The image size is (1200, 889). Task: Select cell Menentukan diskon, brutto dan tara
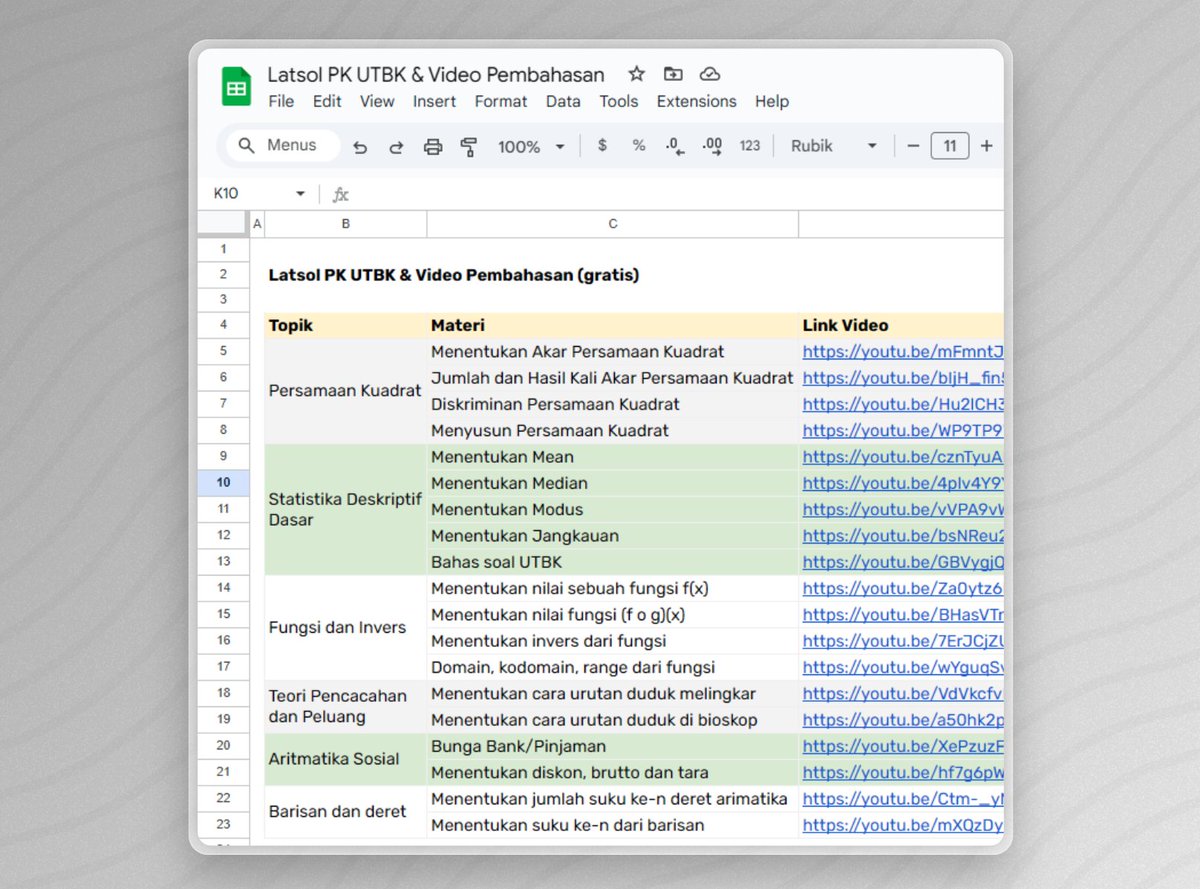613,772
